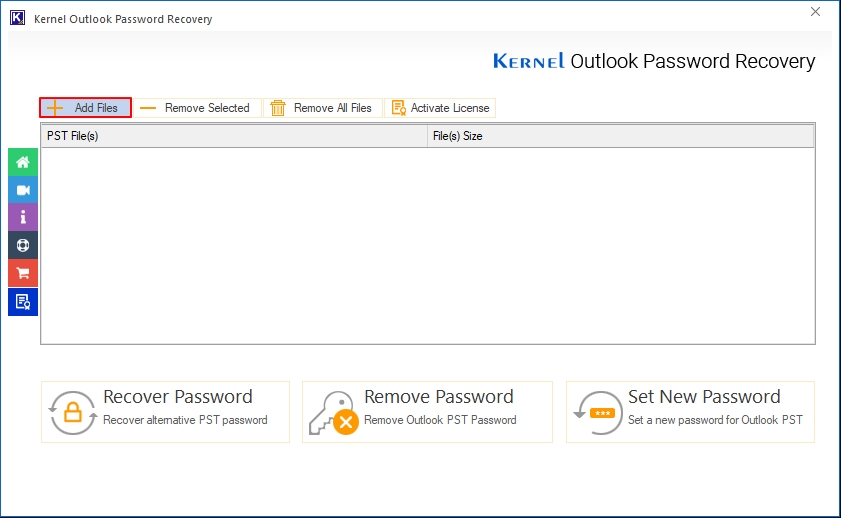
Task: Click the PST File(s) column header
Action: click(233, 136)
